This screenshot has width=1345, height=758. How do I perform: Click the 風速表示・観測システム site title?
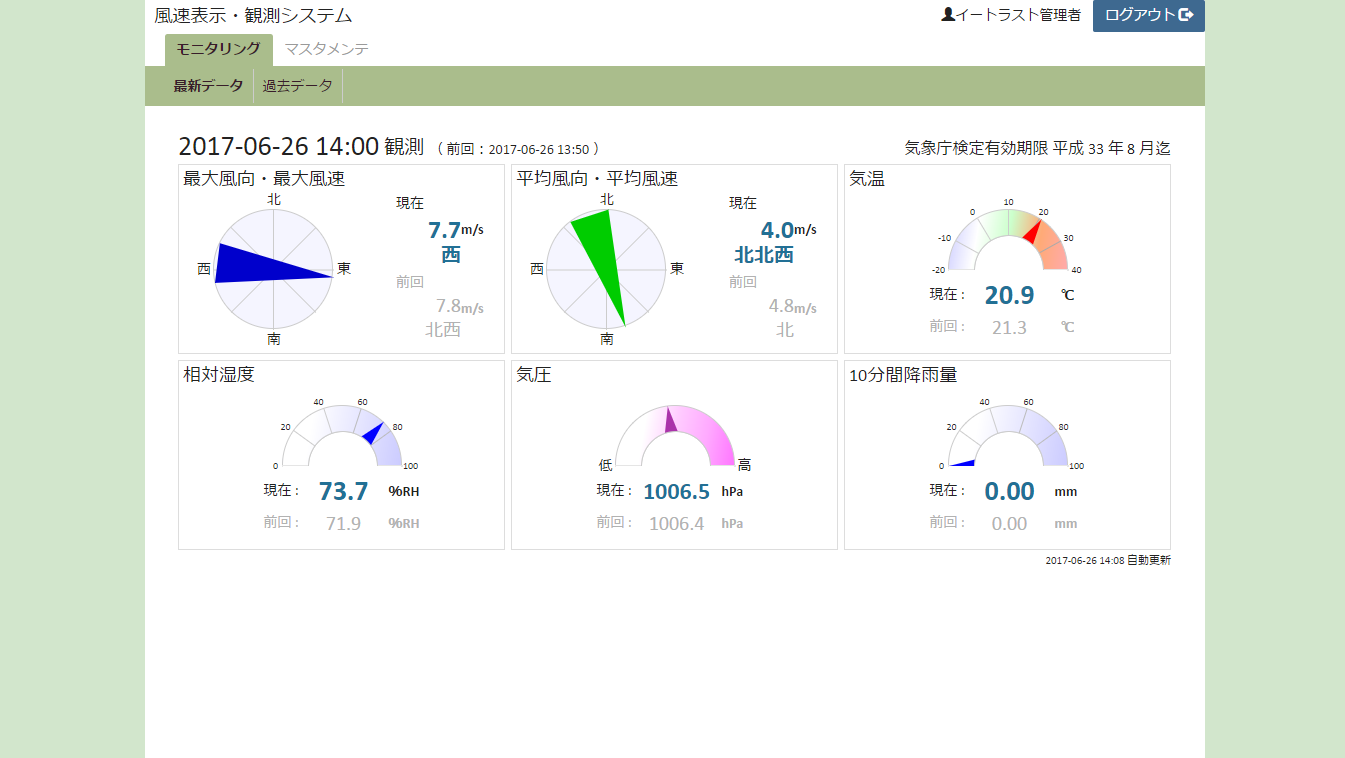point(253,16)
